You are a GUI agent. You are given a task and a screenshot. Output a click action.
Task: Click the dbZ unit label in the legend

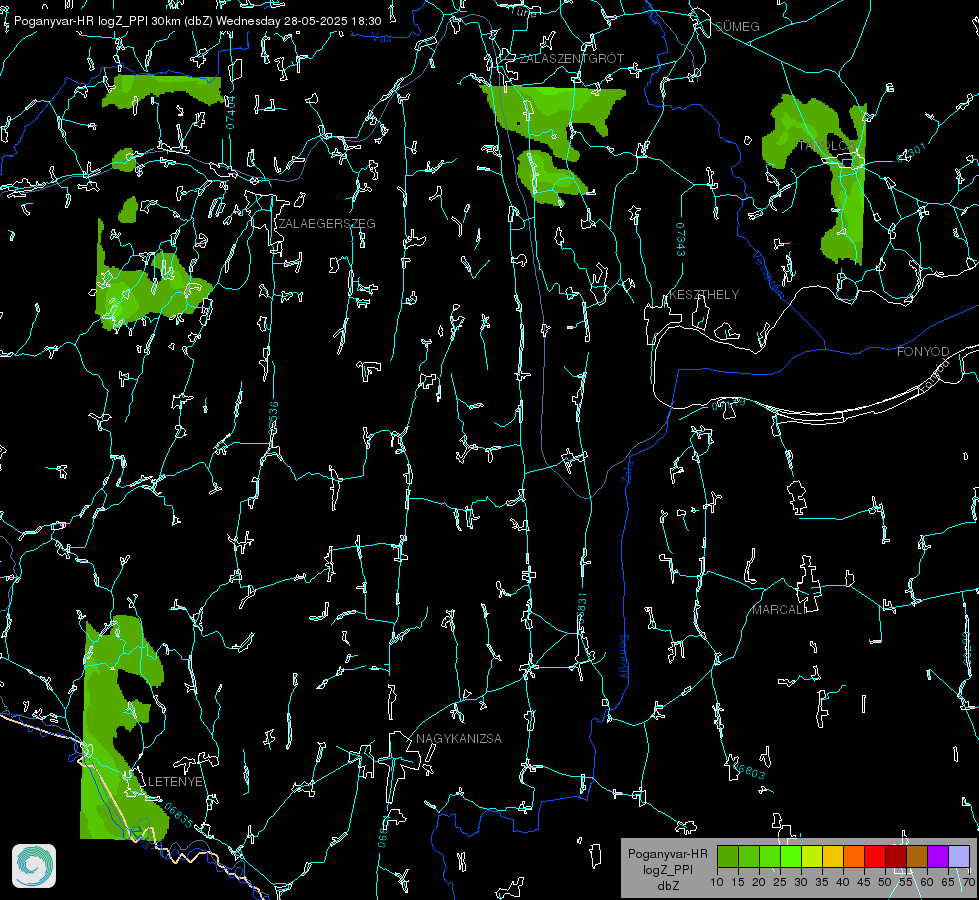click(x=667, y=886)
